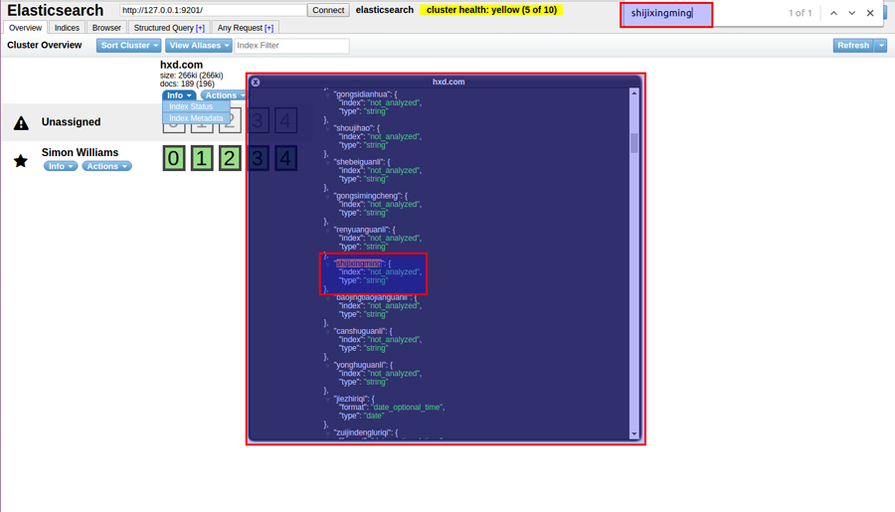Click the hxd.com index name

click(x=182, y=65)
